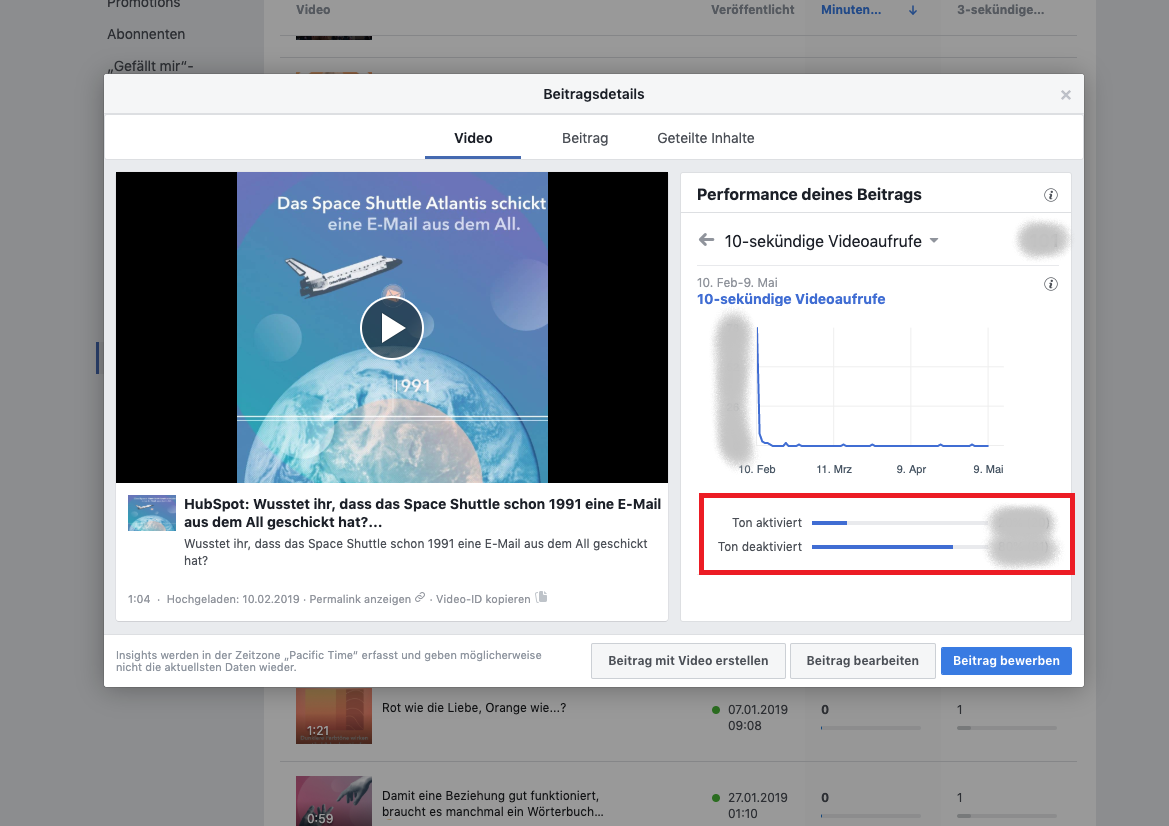Show info icon beside date range
The width and height of the screenshot is (1169, 826).
click(x=1050, y=284)
